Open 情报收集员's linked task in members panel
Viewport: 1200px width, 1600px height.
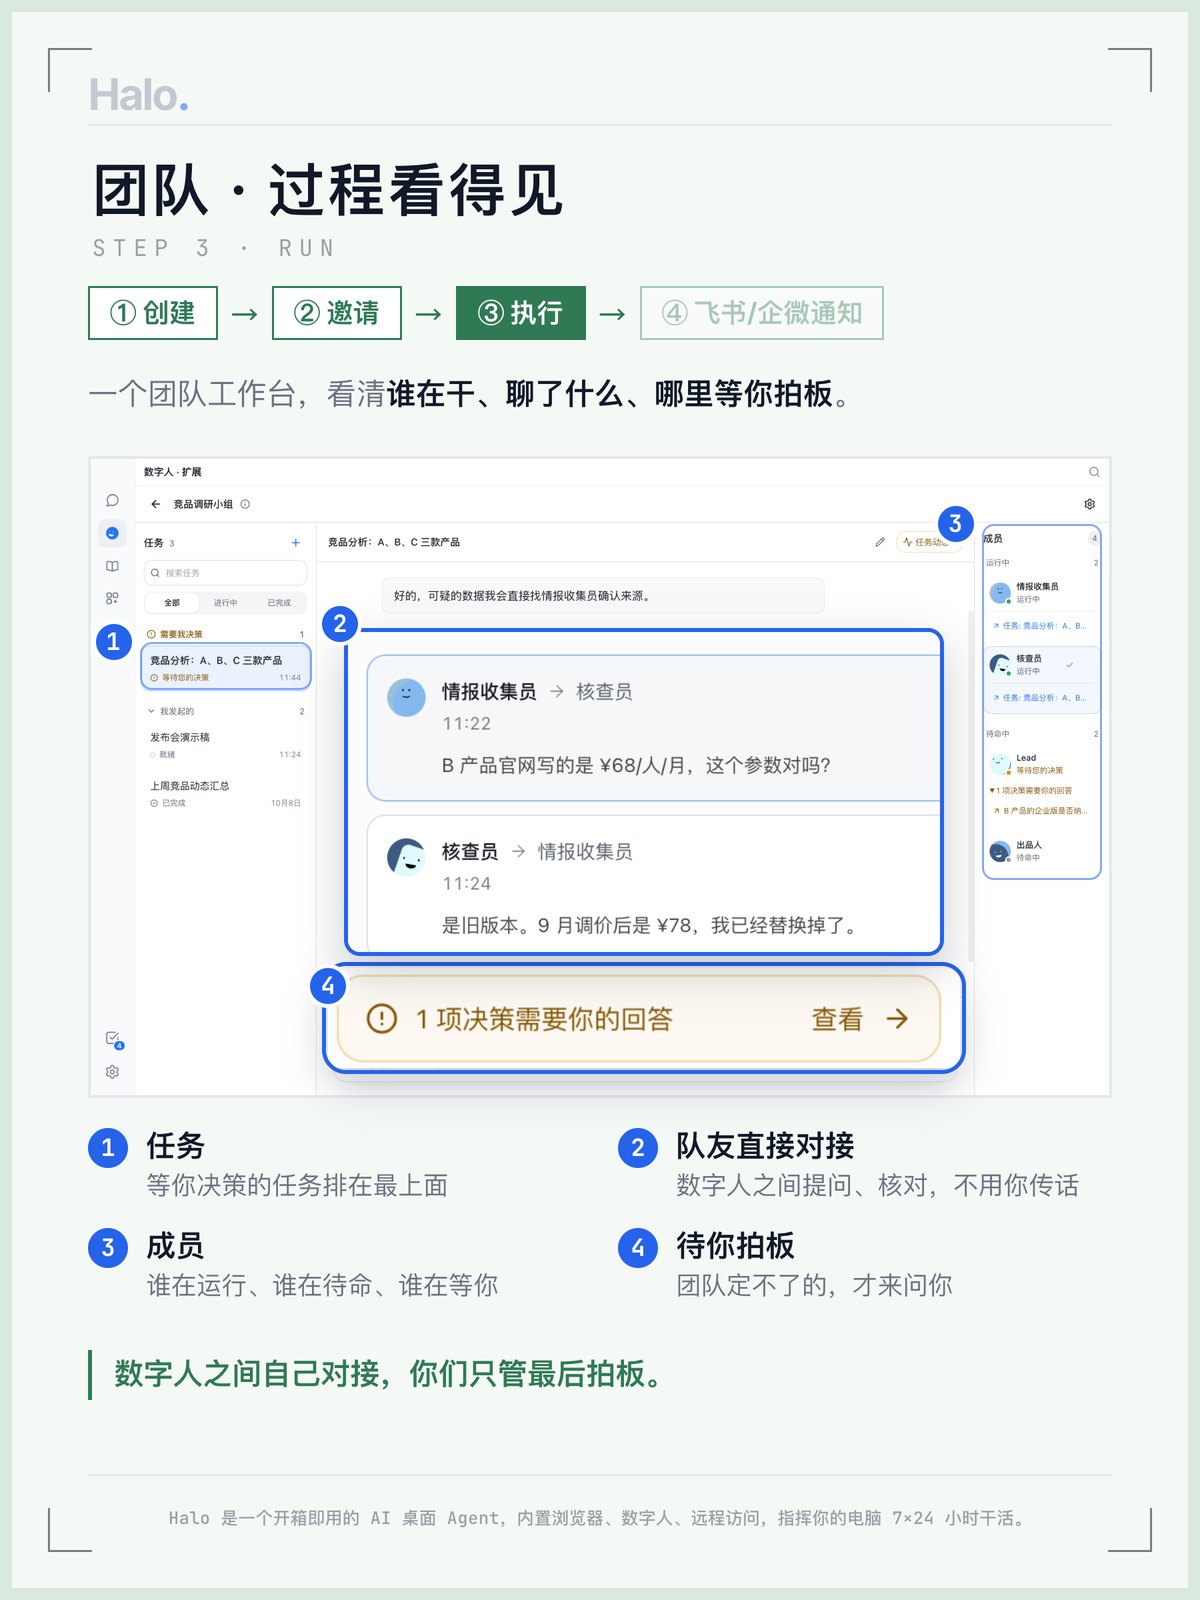pyautogui.click(x=1040, y=626)
